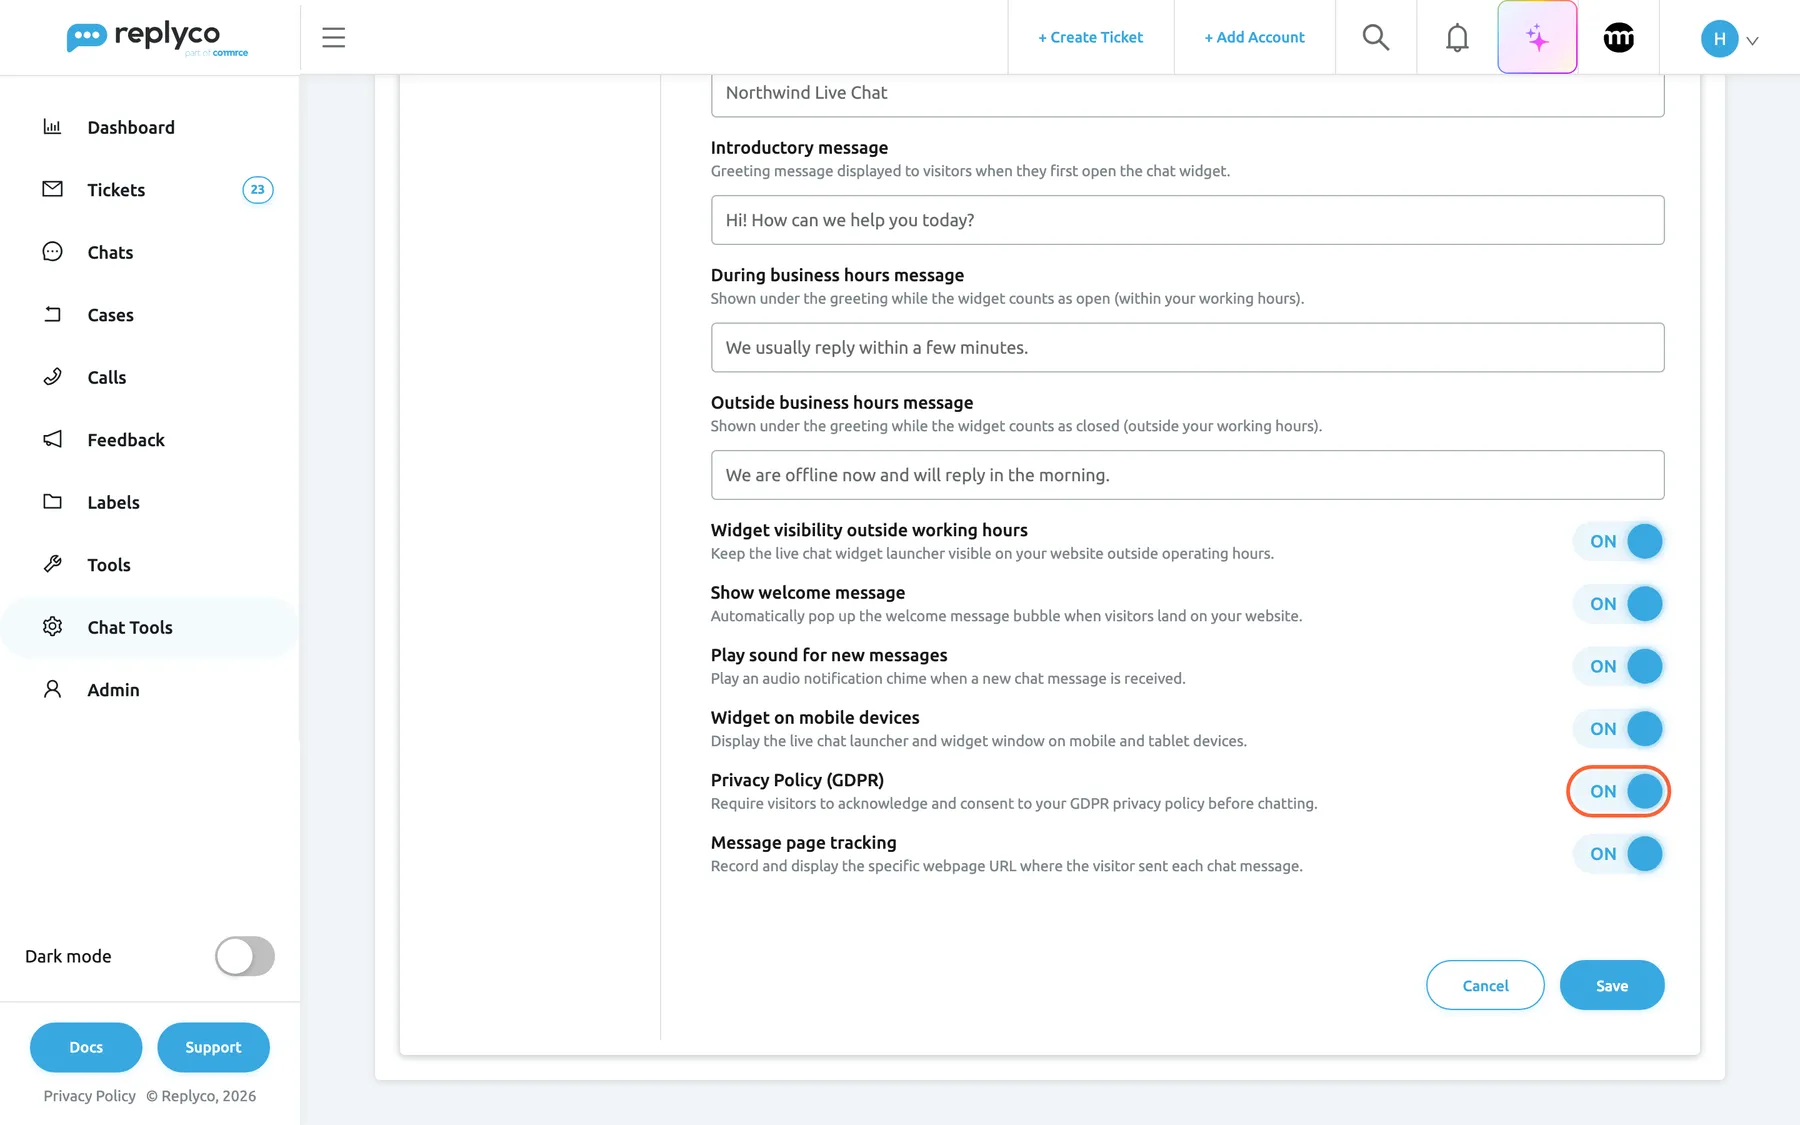The image size is (1800, 1125).
Task: Click the Labels folder icon
Action: (52, 502)
